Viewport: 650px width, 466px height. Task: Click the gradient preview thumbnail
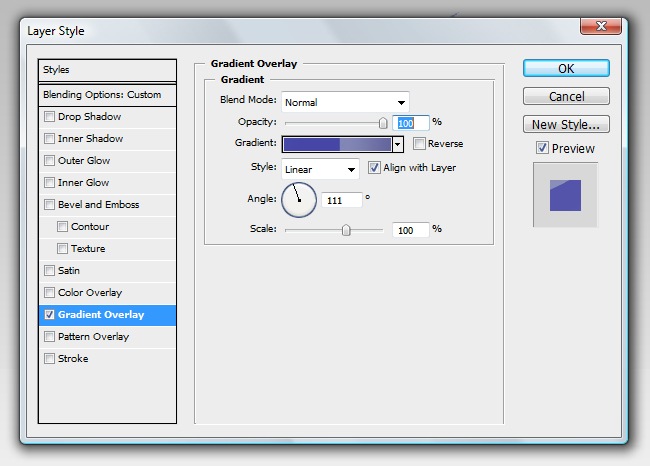tap(565, 194)
